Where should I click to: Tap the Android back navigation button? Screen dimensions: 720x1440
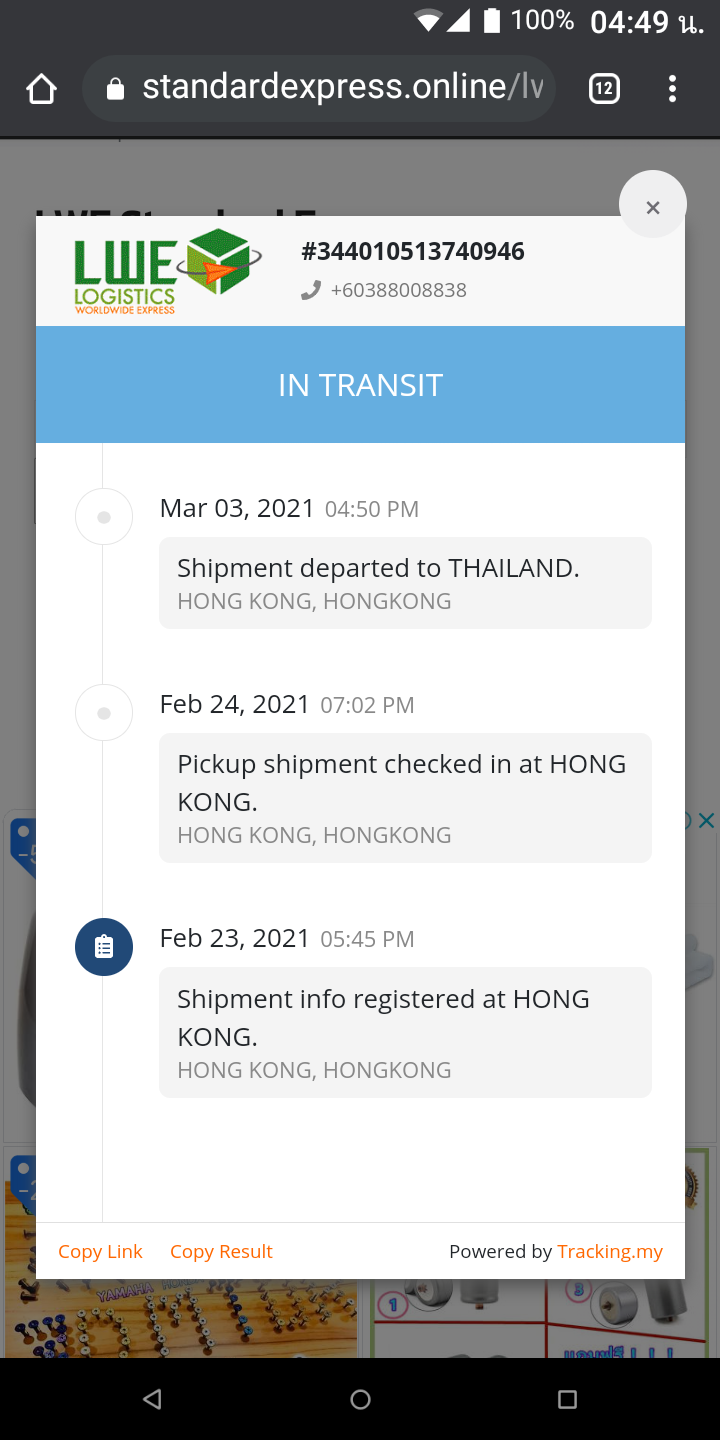(x=152, y=1399)
